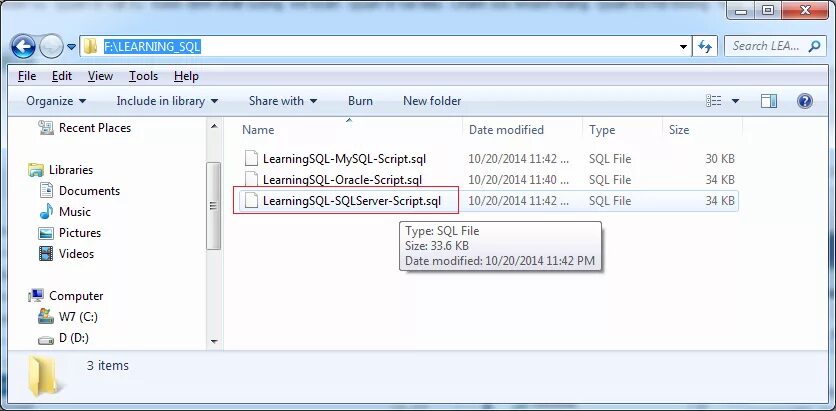The width and height of the screenshot is (836, 411).
Task: Click the Computer monitor icon
Action: pyautogui.click(x=36, y=296)
